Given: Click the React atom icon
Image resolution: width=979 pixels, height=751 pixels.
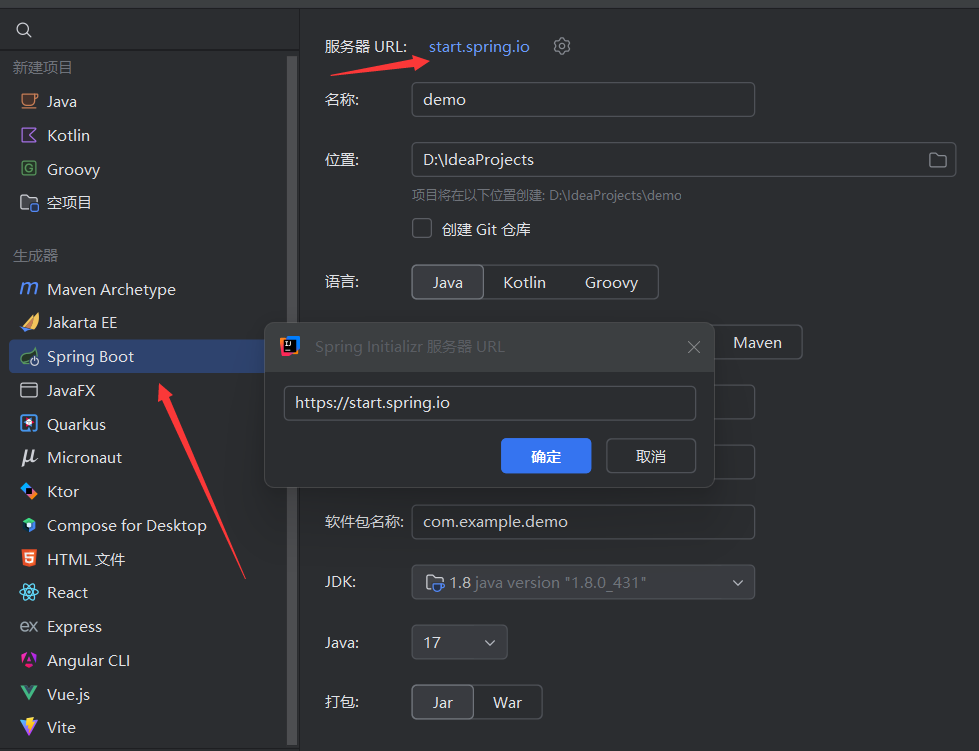Looking at the screenshot, I should click(29, 592).
